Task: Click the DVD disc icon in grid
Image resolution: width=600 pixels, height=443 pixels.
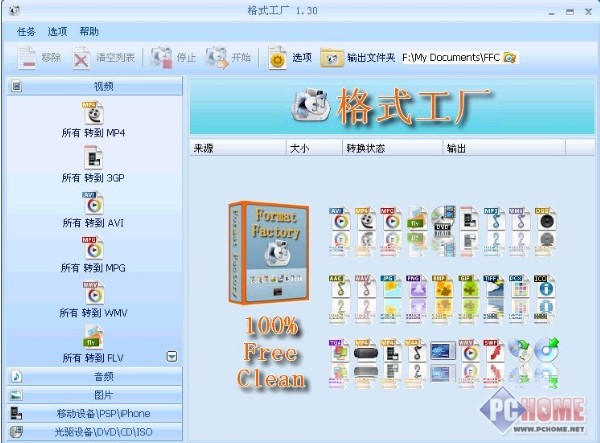Action: click(443, 218)
